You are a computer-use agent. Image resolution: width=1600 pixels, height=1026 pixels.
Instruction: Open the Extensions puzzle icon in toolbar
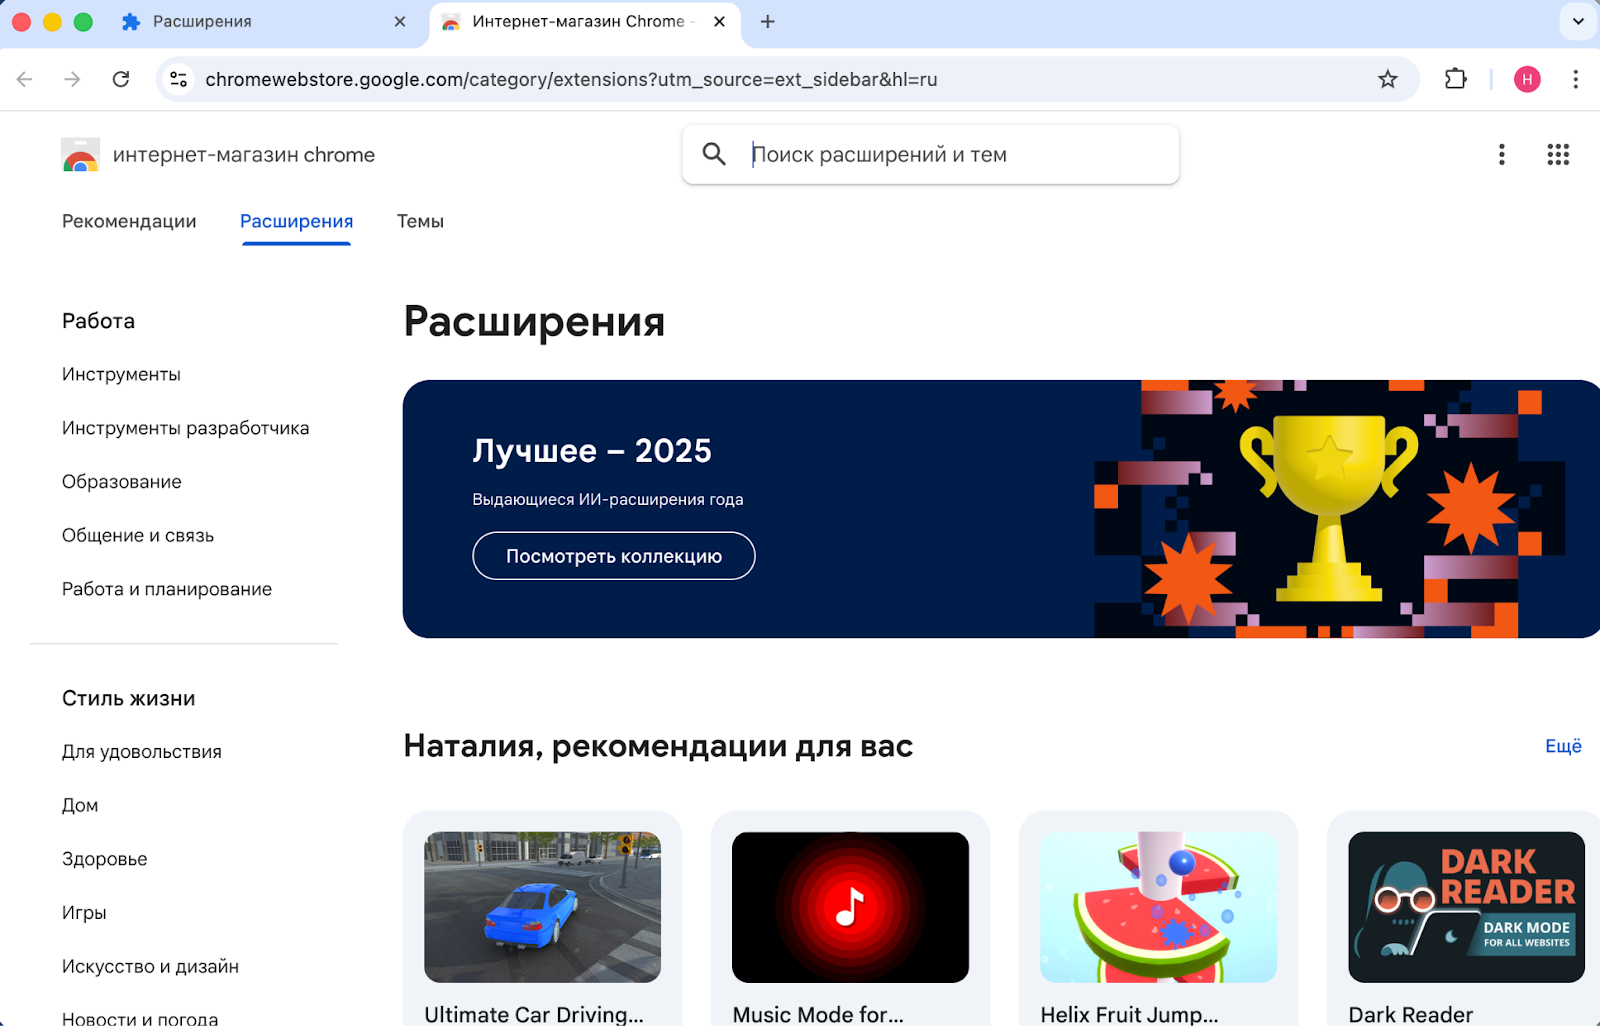(1456, 79)
